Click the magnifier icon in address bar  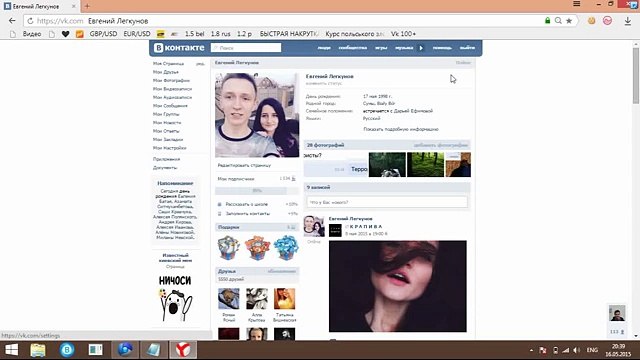pos(558,20)
